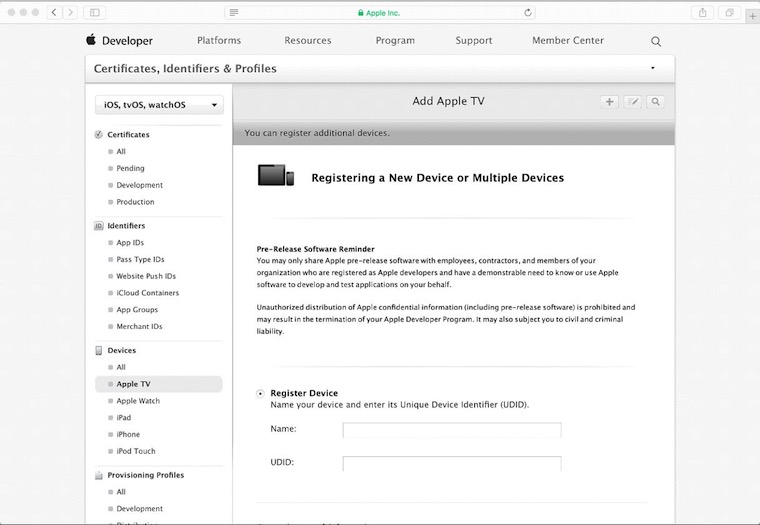Open the Member Center menu
Image resolution: width=760 pixels, height=525 pixels.
point(568,40)
